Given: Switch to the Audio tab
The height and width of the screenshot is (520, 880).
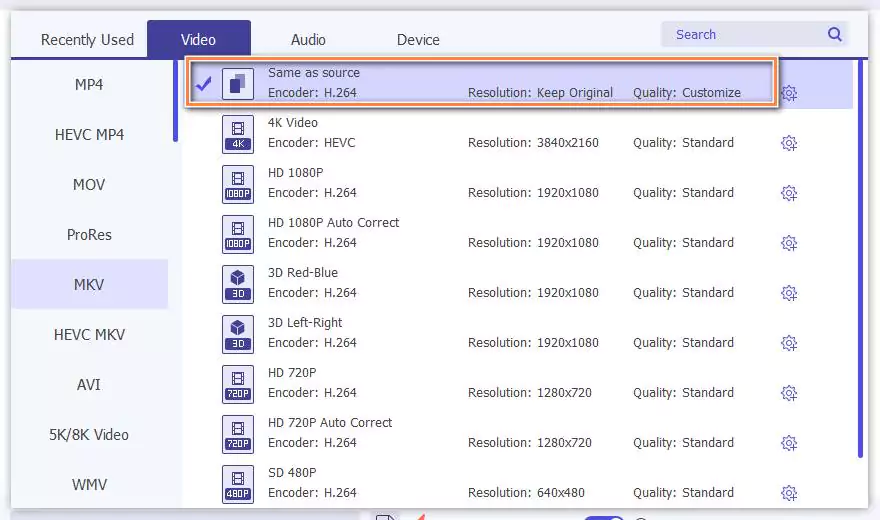Looking at the screenshot, I should pyautogui.click(x=308, y=40).
